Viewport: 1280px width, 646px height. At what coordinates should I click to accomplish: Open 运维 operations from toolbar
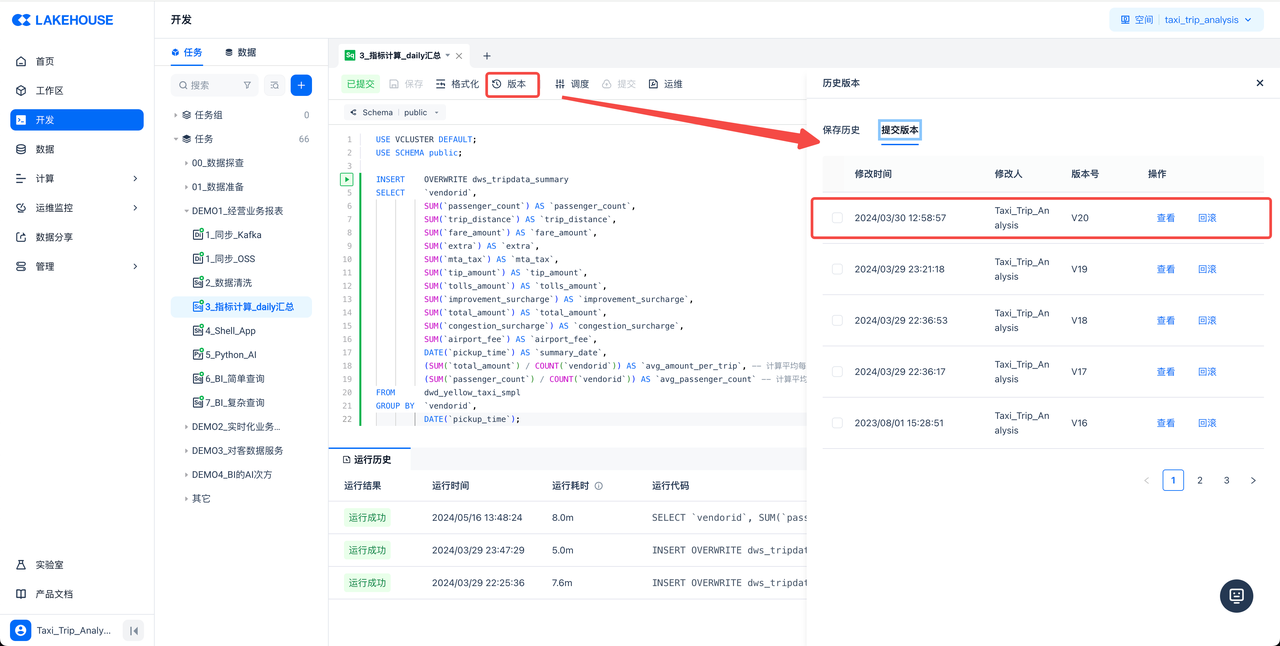pyautogui.click(x=665, y=84)
